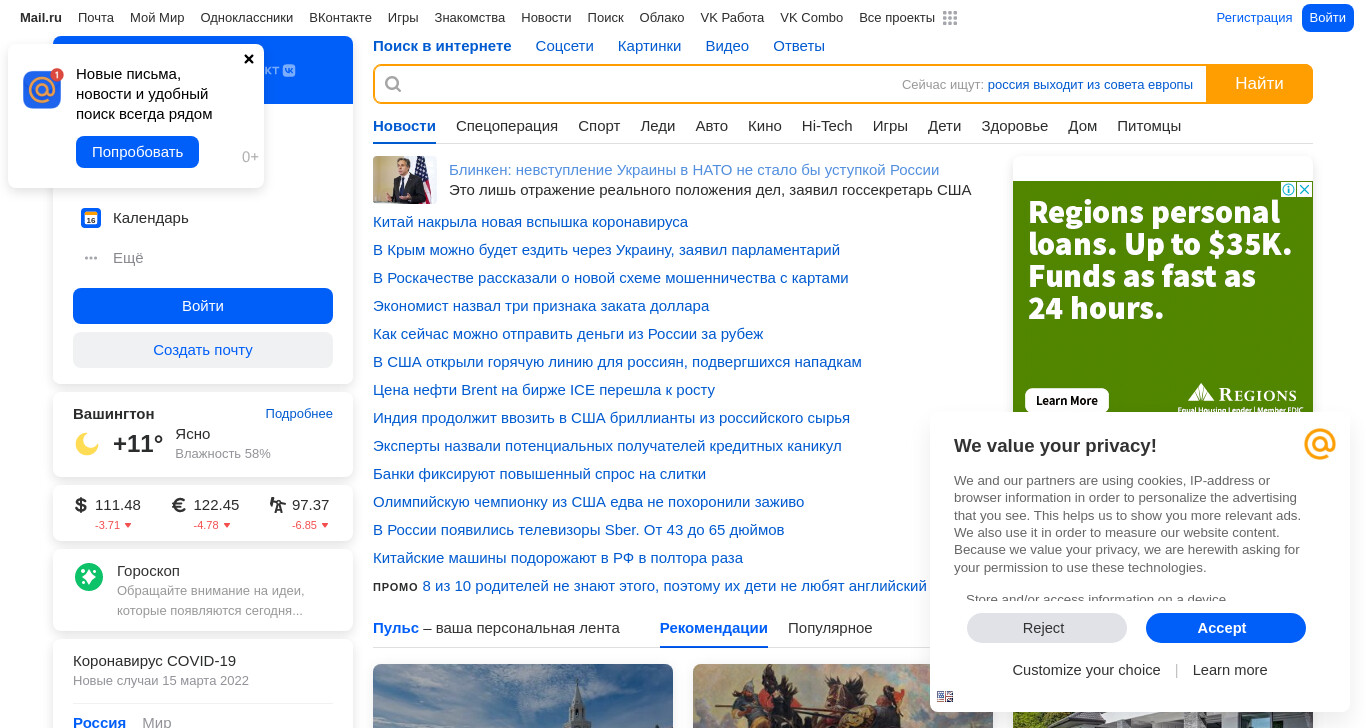Open VK Работа in the top bar
This screenshot has height=728, width=1366.
click(x=732, y=18)
